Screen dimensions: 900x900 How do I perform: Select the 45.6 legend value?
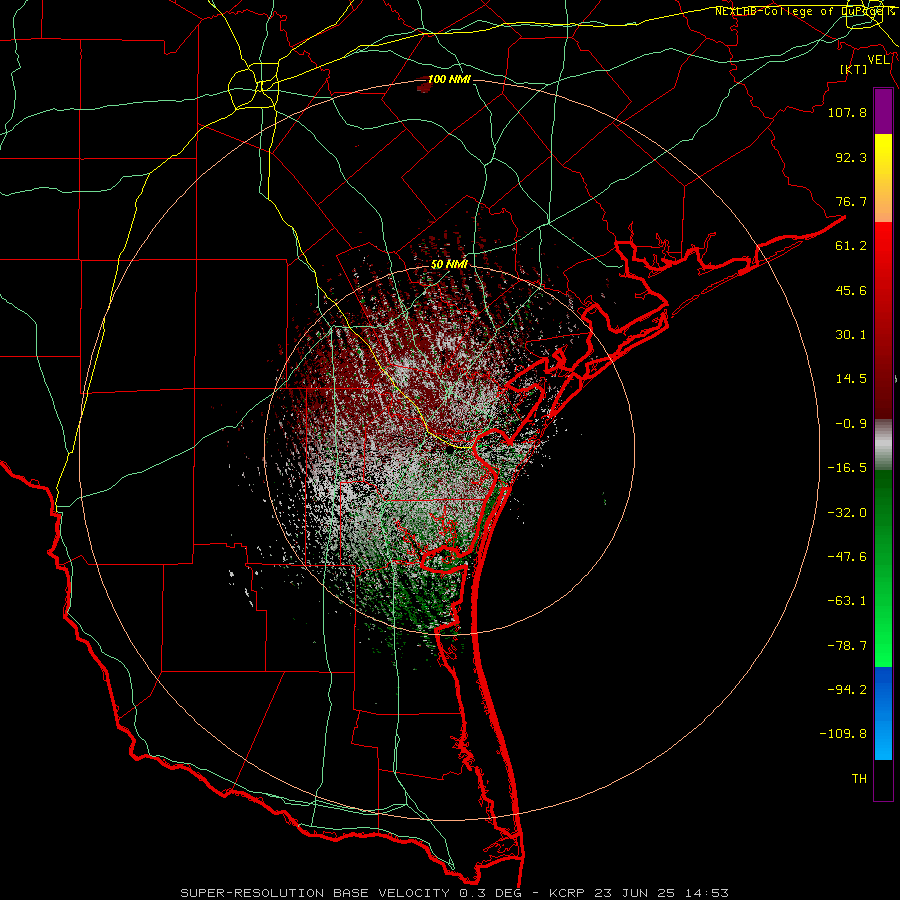pos(851,290)
